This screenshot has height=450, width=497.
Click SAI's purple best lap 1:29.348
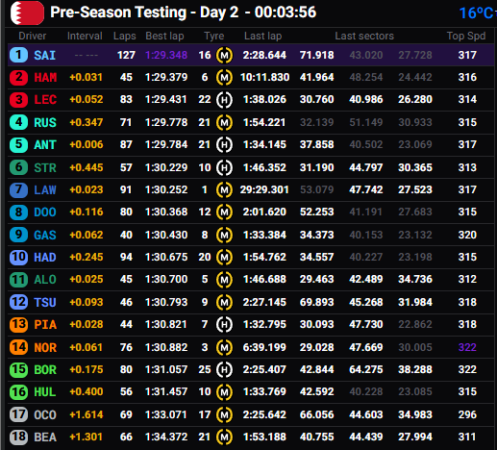click(166, 55)
